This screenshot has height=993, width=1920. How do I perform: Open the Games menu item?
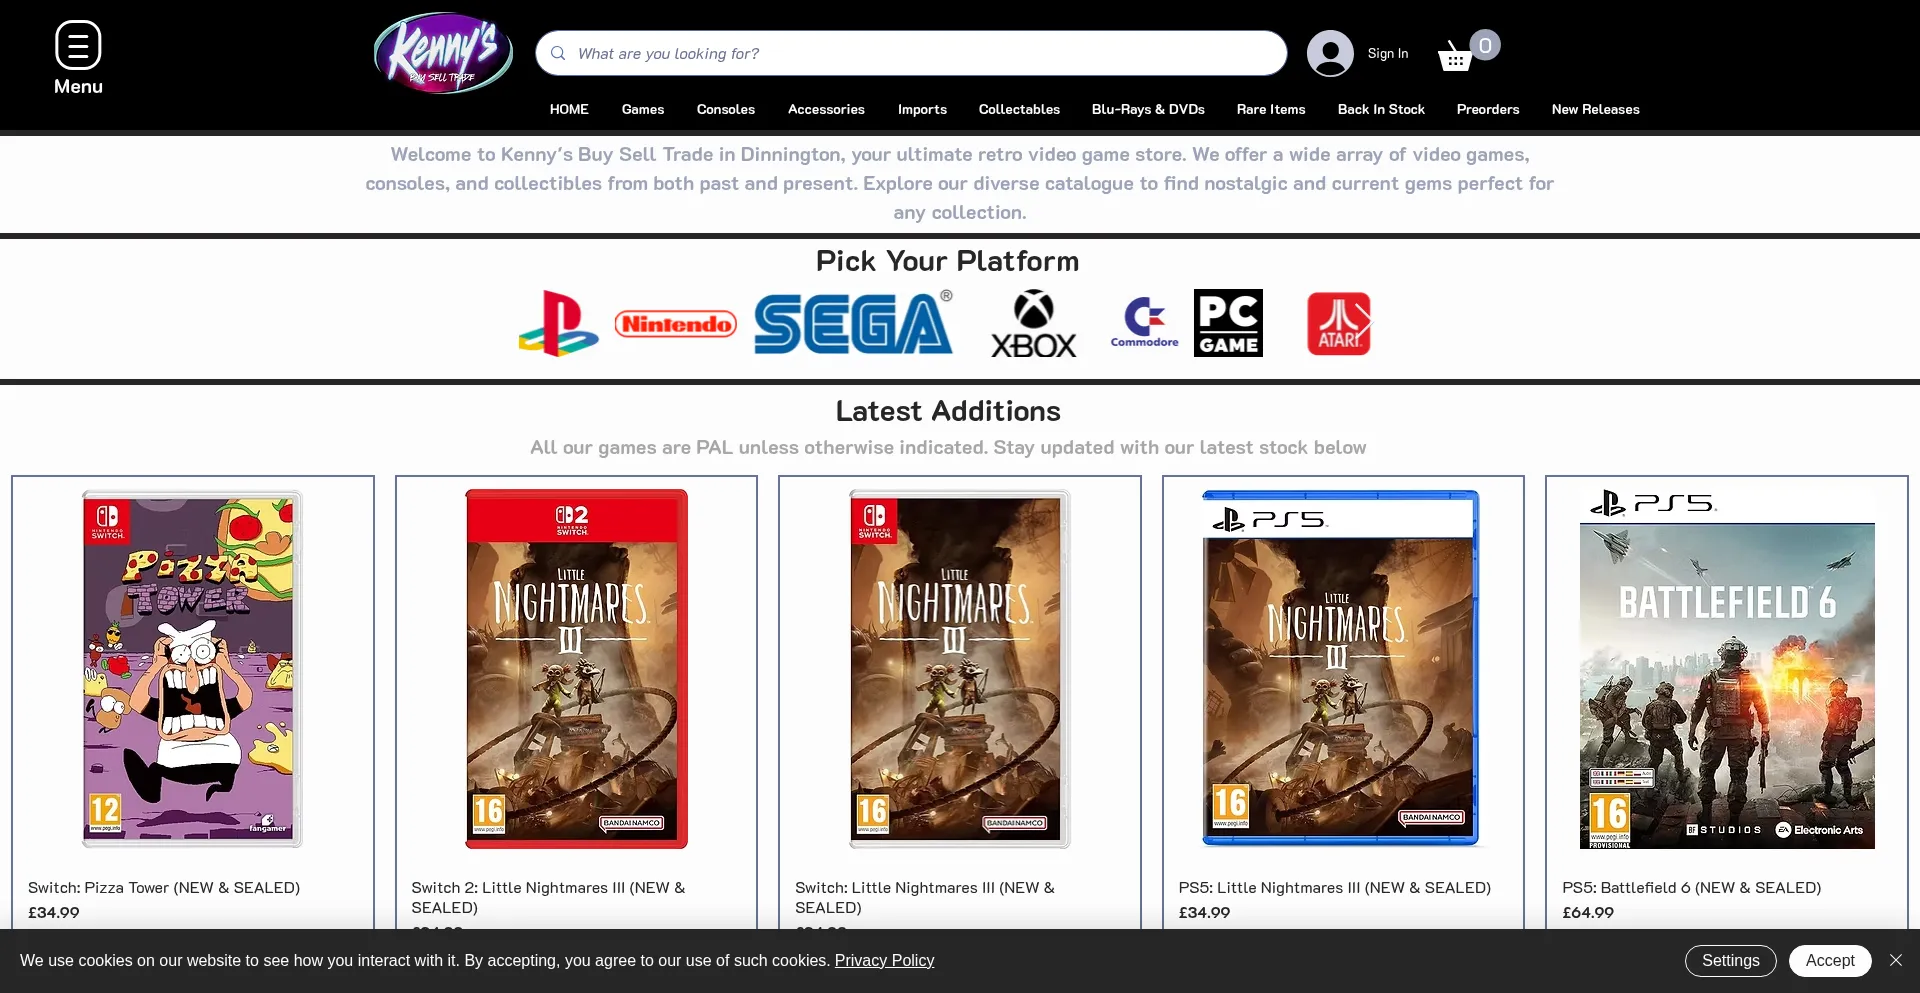click(x=643, y=109)
